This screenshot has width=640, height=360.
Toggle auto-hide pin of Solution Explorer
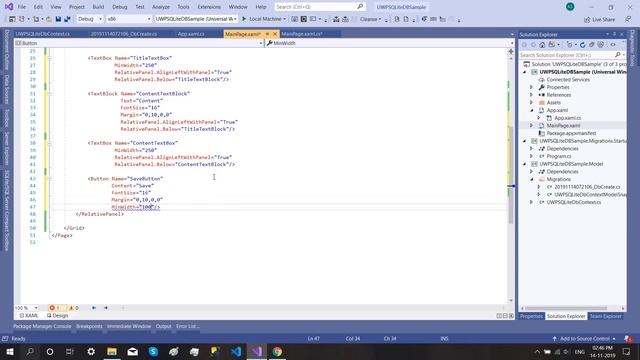tap(614, 34)
